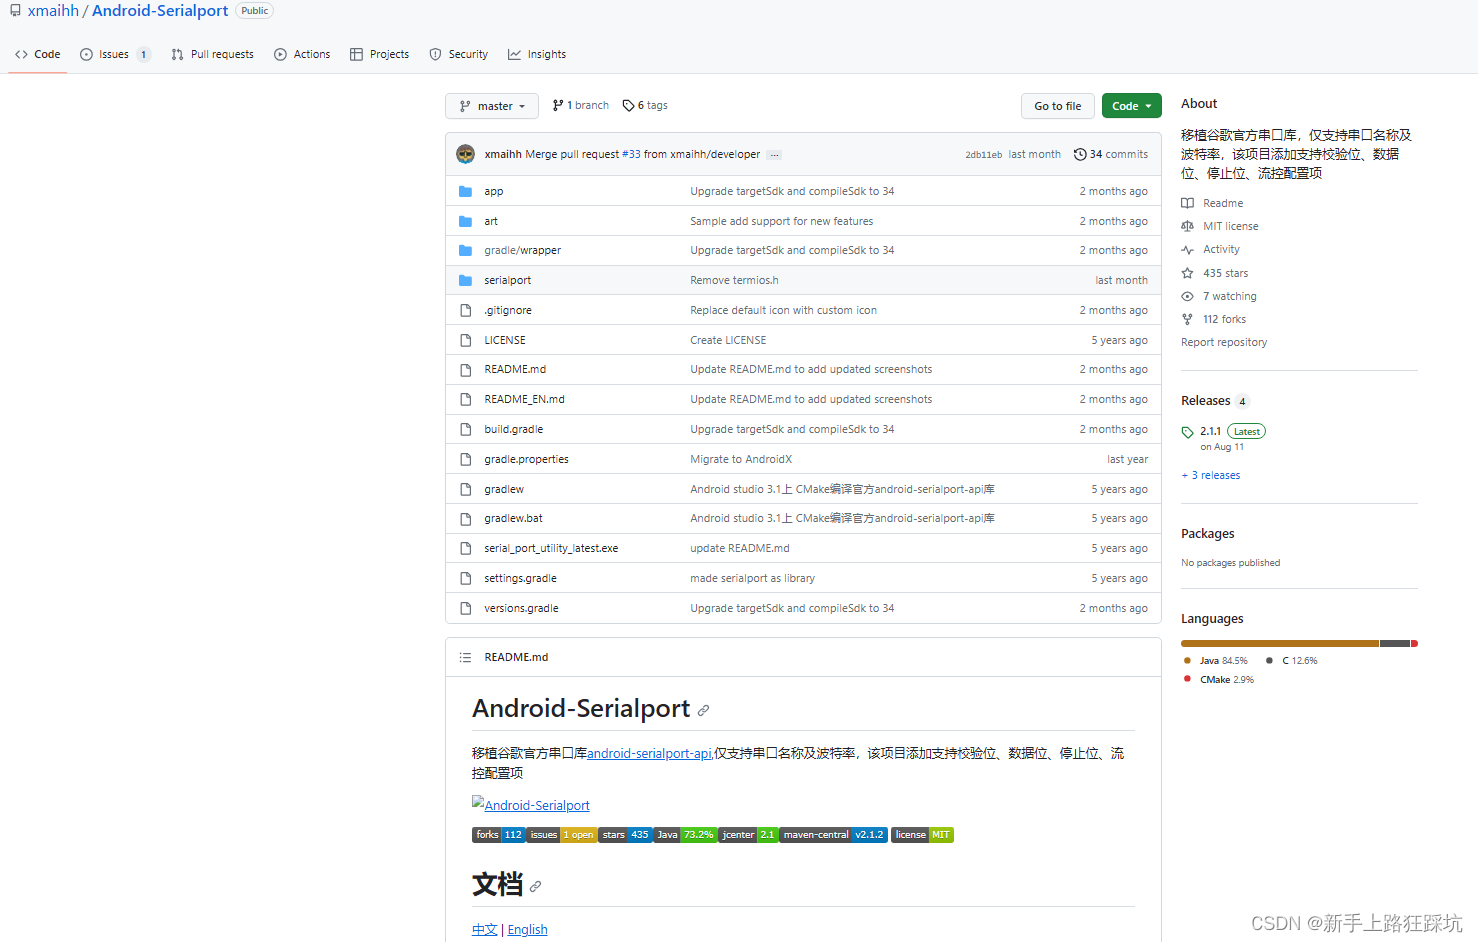This screenshot has height=942, width=1478.
Task: Open the serial_port_utility_latest.exe file name
Action: pos(551,548)
